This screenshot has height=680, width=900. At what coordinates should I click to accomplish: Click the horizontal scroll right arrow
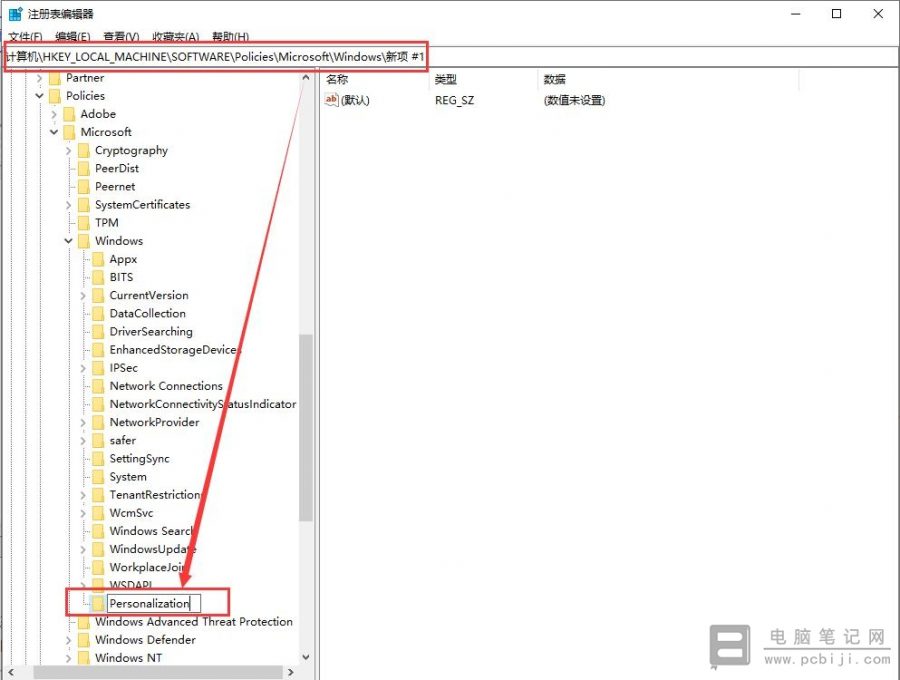(x=290, y=672)
